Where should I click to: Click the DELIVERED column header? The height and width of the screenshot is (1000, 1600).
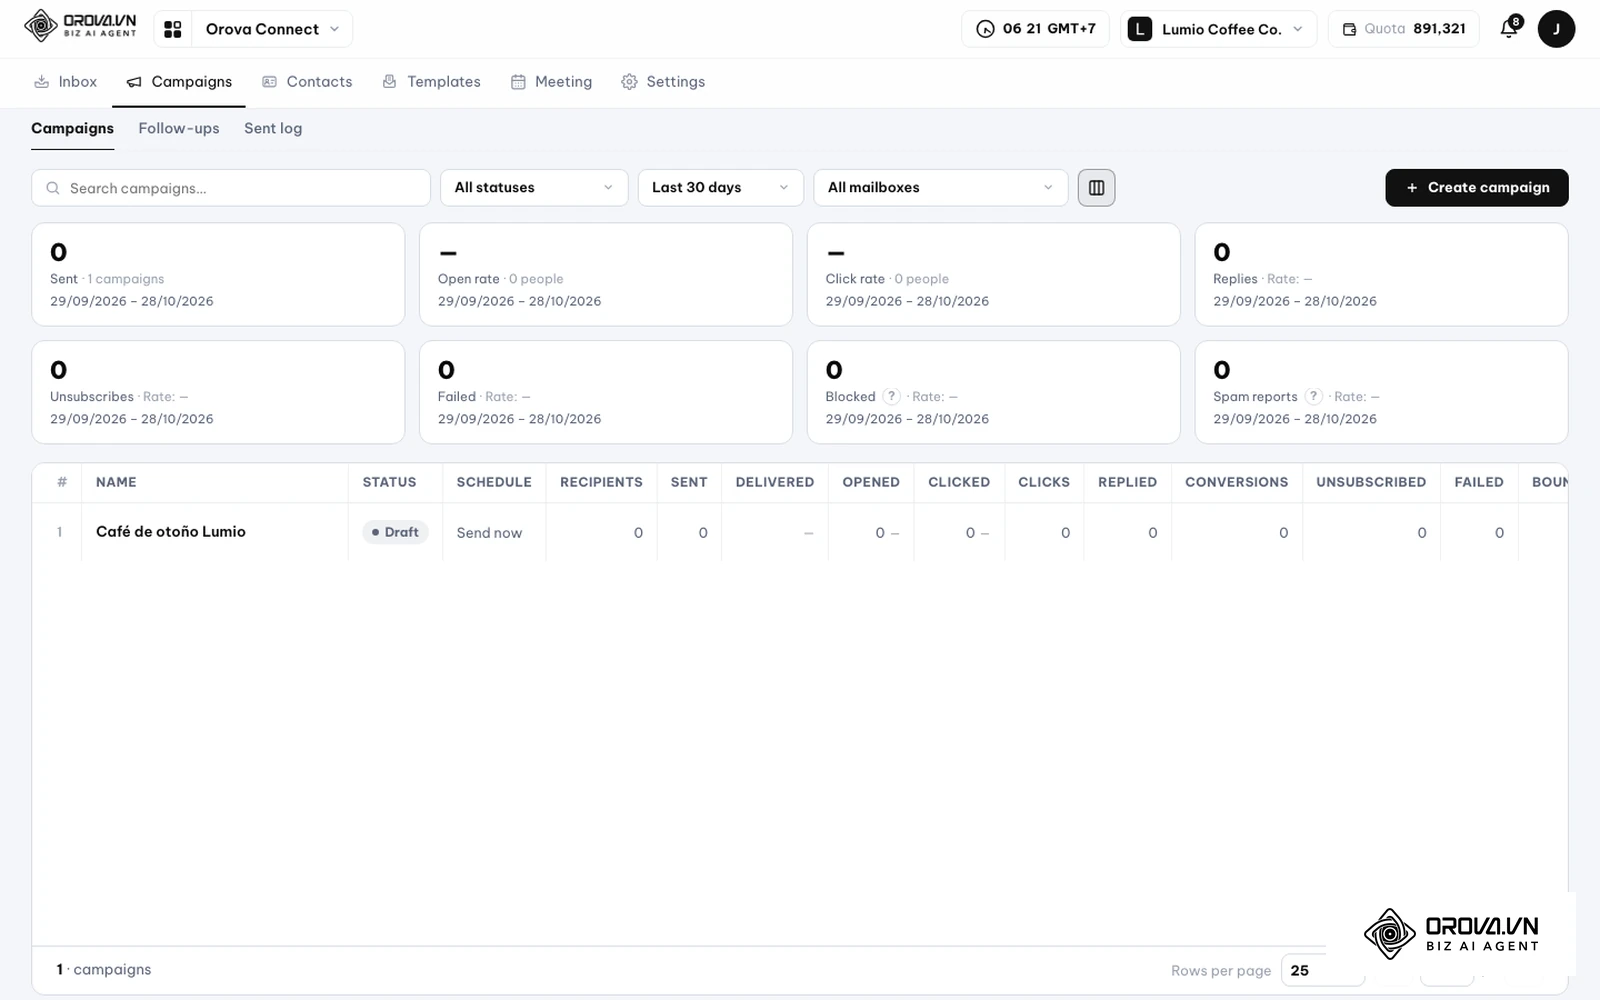pos(775,482)
